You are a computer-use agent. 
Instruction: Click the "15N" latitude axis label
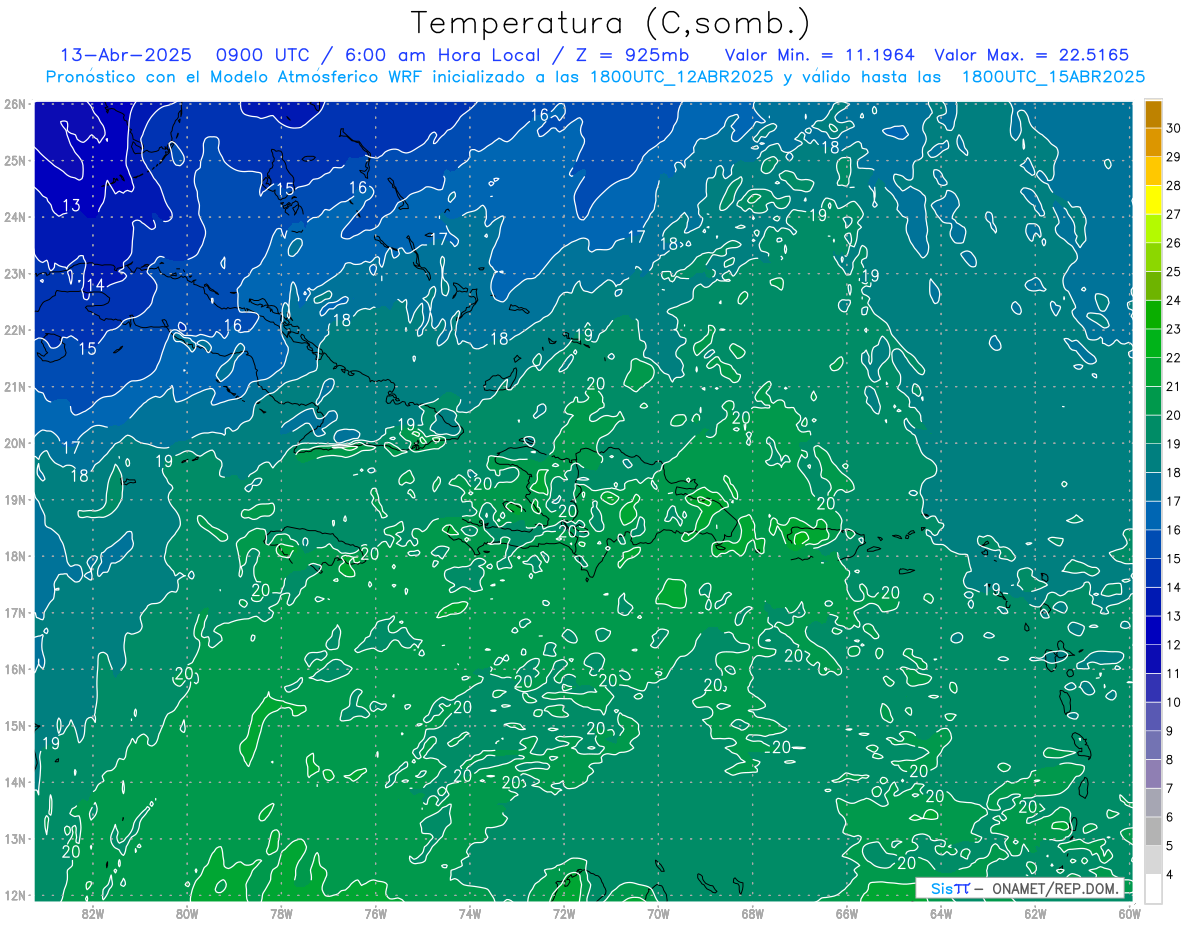14,725
